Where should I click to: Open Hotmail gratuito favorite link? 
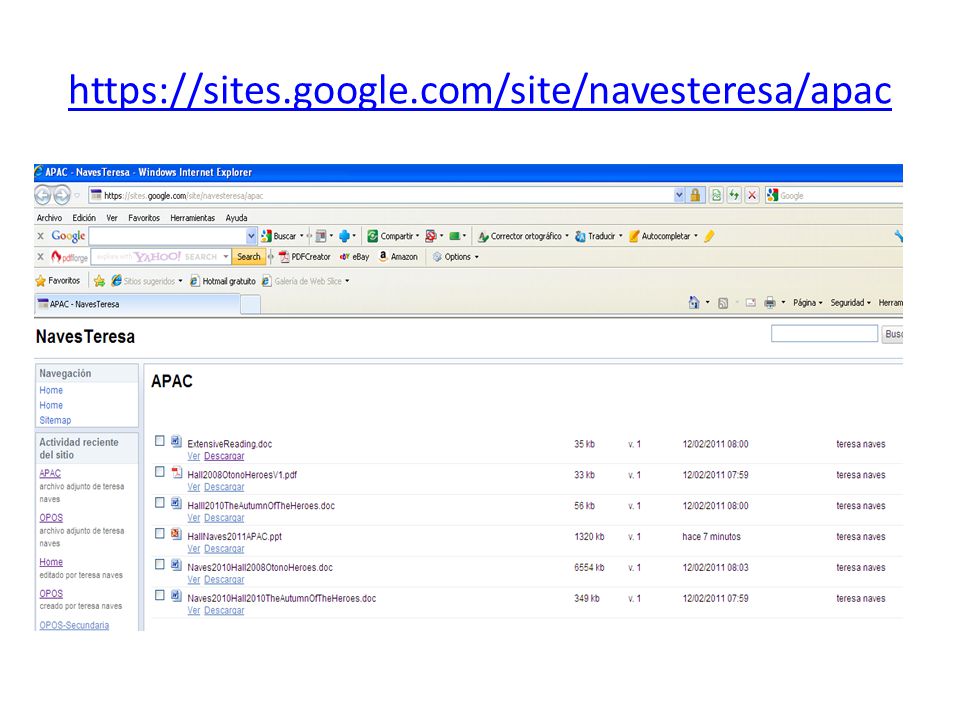[x=222, y=281]
